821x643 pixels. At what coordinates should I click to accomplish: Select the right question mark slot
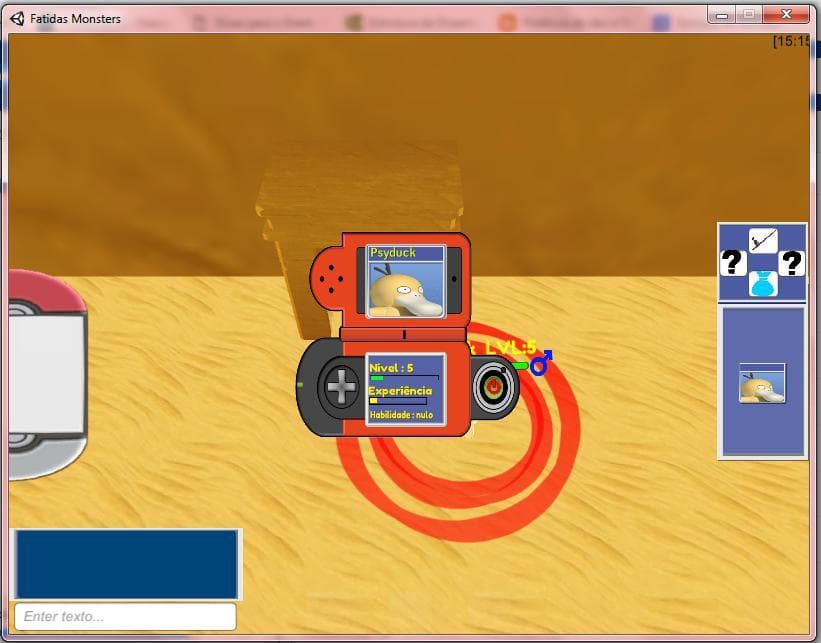coord(791,263)
